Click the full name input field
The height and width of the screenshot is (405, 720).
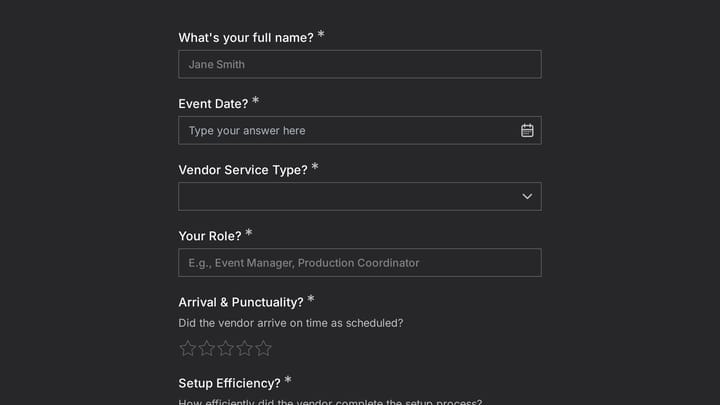tap(360, 64)
